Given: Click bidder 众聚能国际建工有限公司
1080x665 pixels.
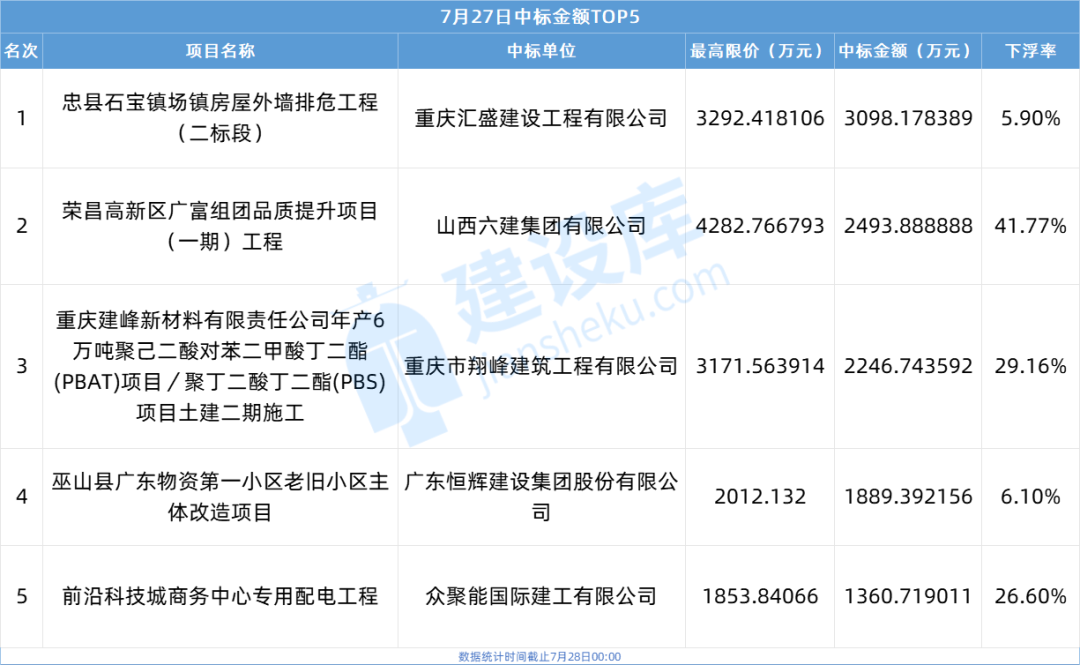Looking at the screenshot, I should [x=541, y=596].
